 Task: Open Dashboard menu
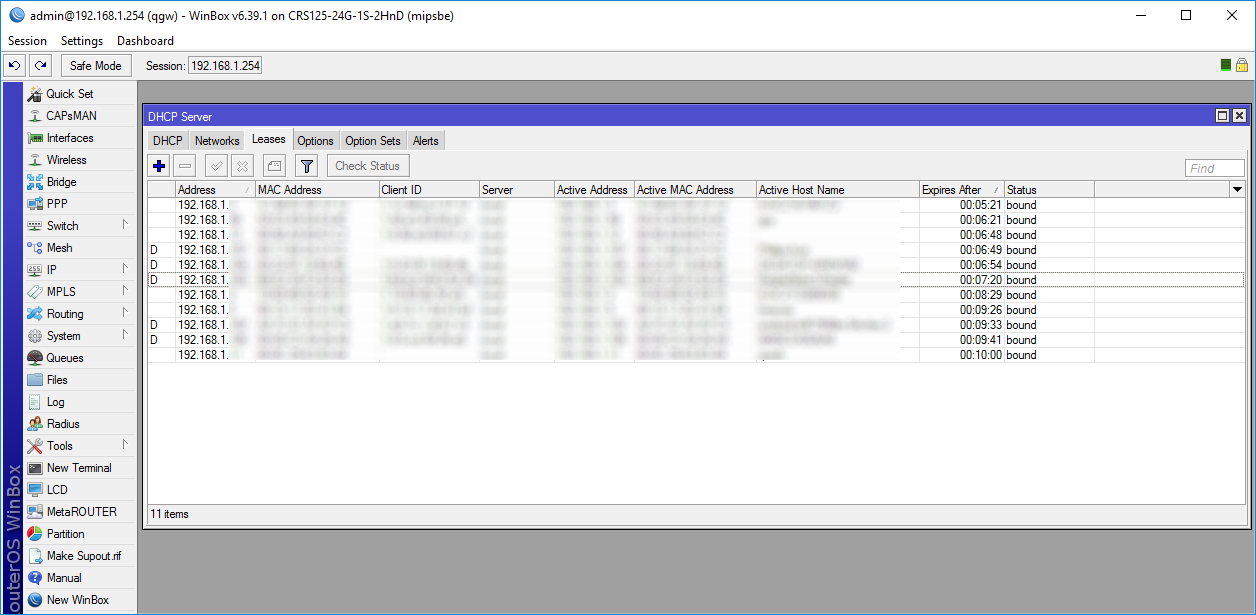tap(145, 41)
